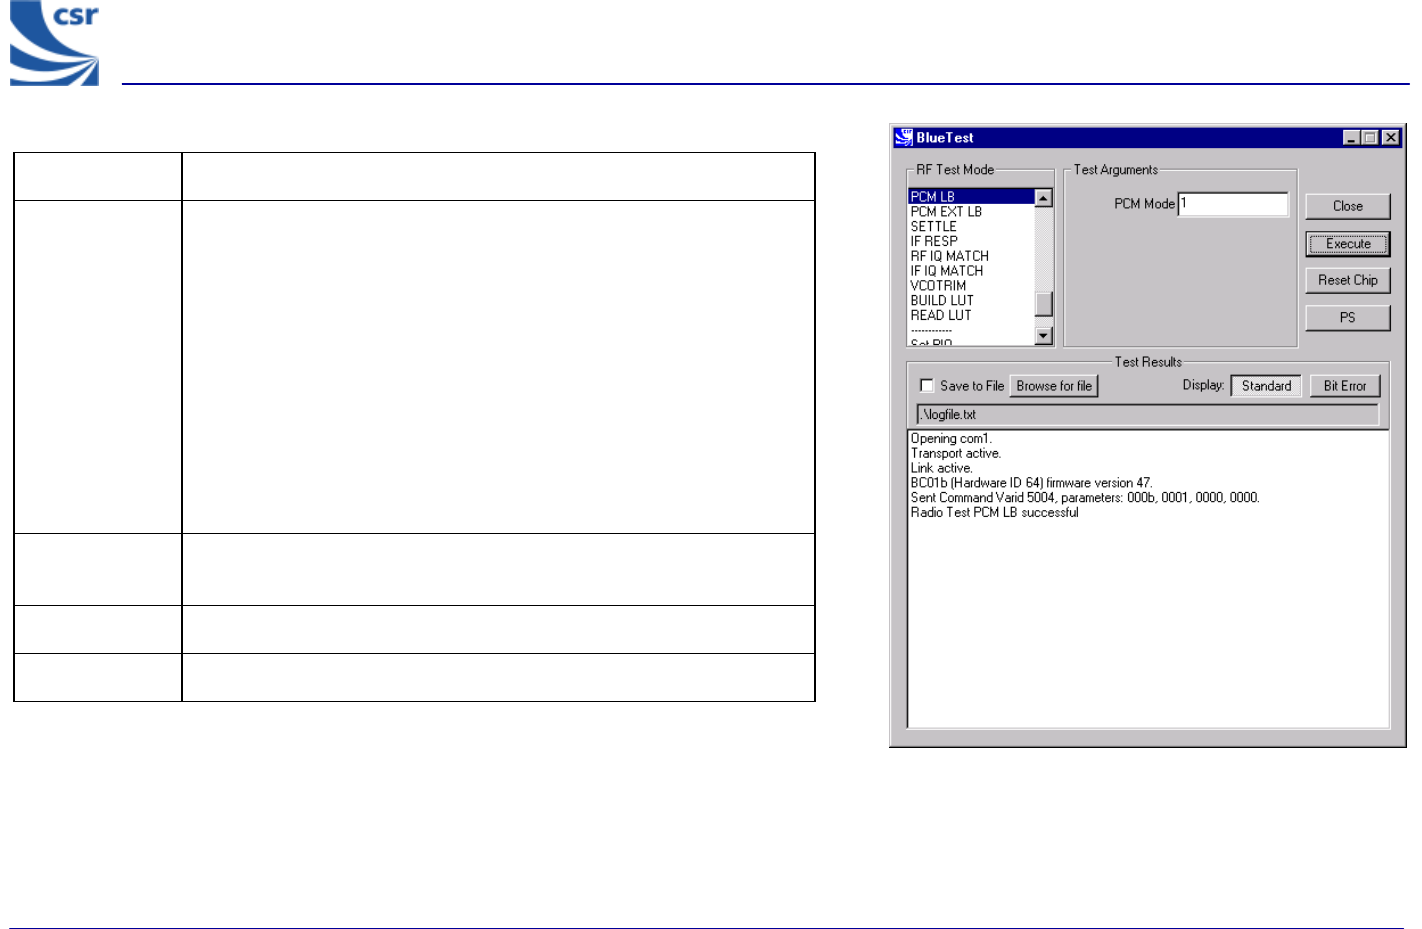Minimize the BlueTest window
This screenshot has height=929, width=1422.
tap(1351, 138)
